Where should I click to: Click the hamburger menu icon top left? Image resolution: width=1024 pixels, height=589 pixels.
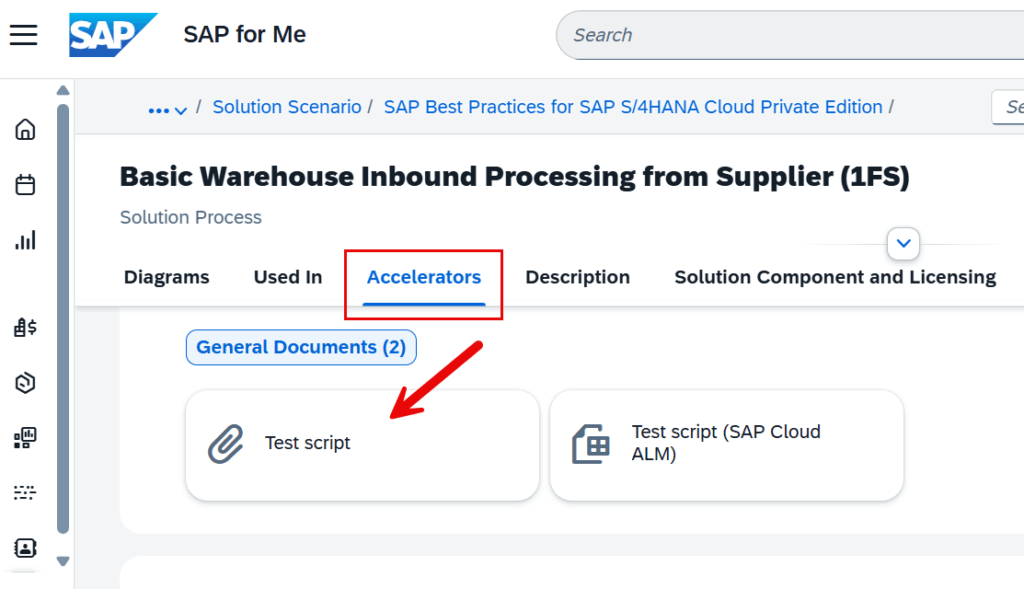tap(24, 34)
